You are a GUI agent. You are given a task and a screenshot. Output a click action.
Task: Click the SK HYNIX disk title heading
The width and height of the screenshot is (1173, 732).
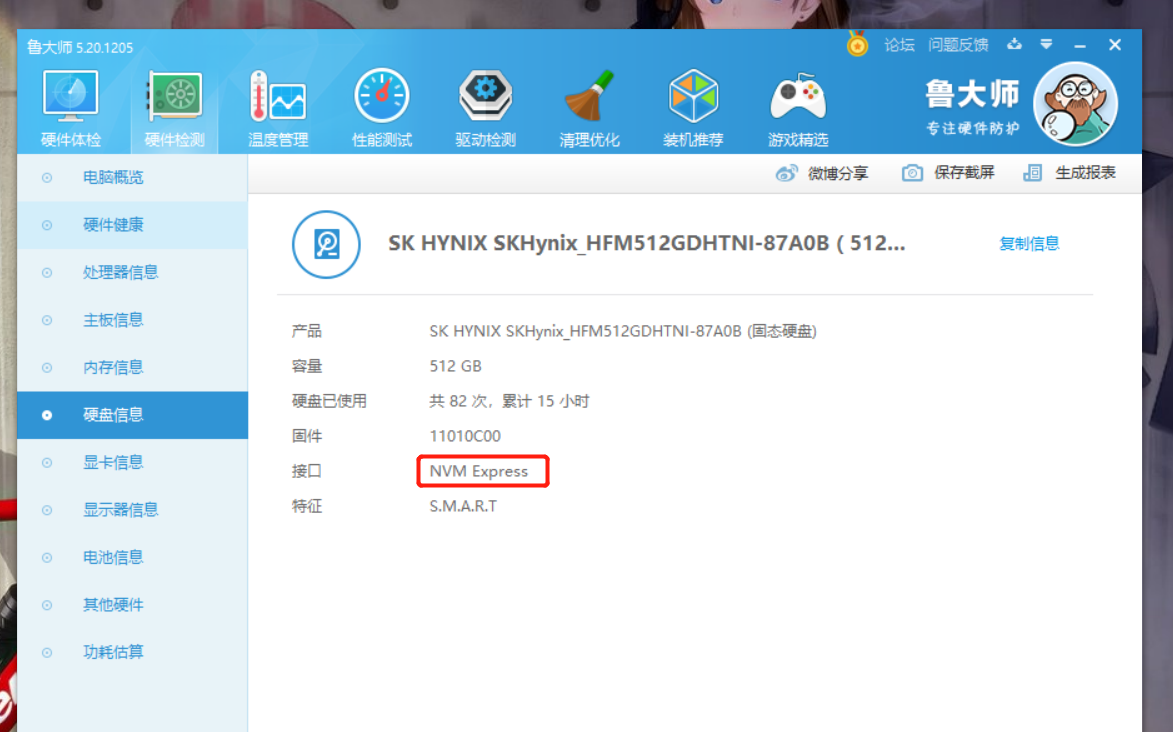[646, 243]
